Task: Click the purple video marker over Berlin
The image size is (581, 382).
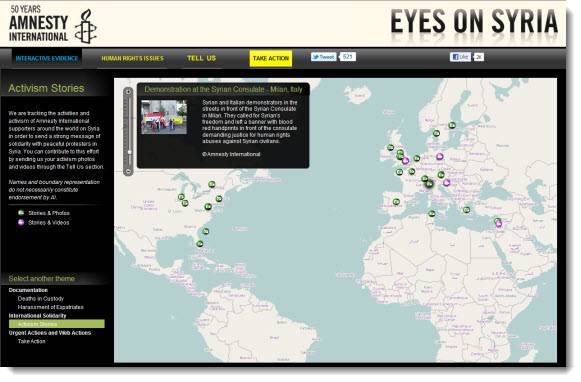Action: coord(440,157)
